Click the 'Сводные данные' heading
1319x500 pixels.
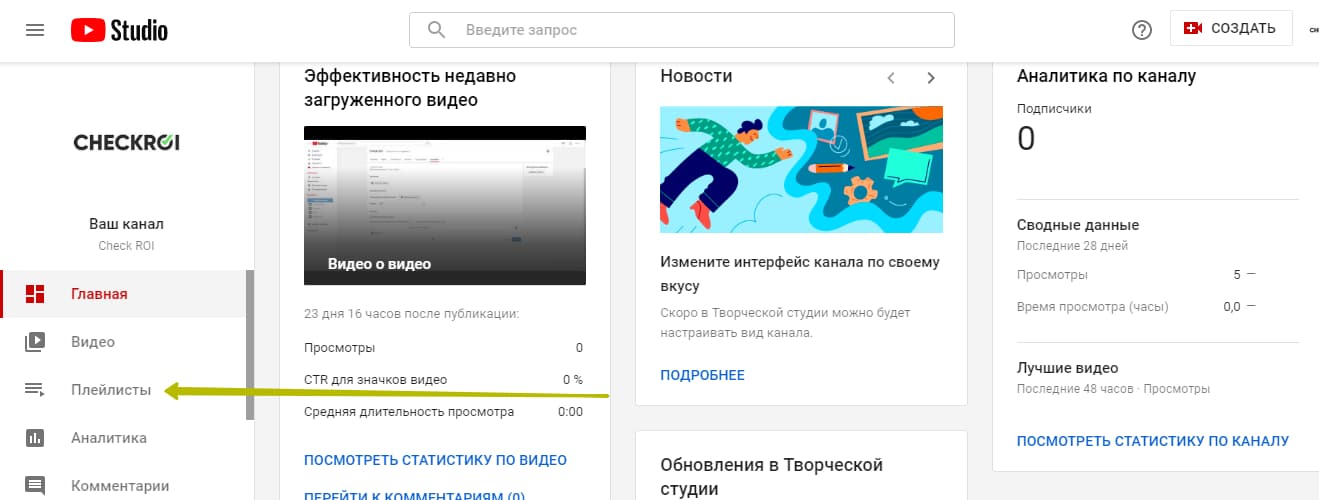pos(1078,225)
